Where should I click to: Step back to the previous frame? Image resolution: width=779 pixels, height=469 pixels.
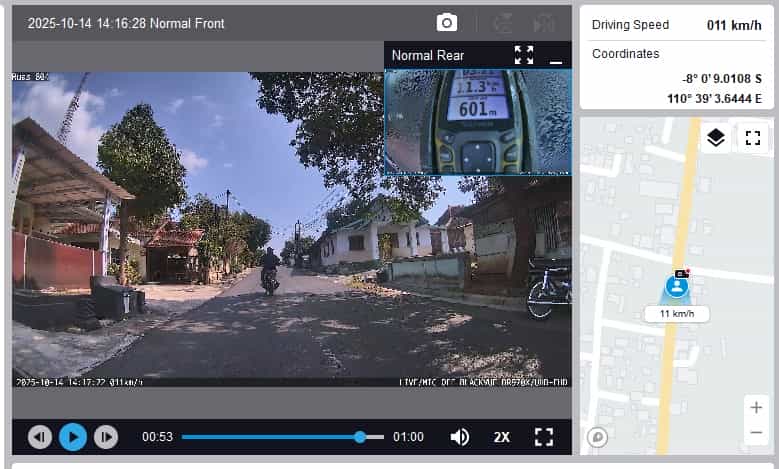(x=40, y=437)
